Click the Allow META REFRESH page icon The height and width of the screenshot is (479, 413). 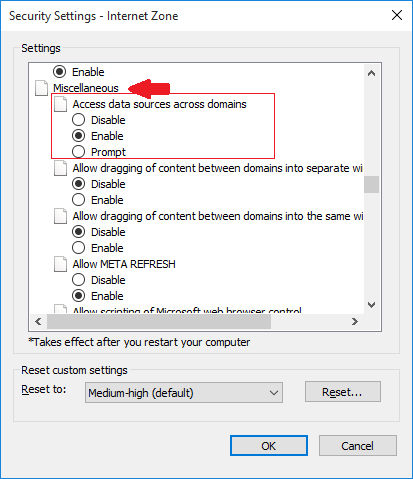[x=61, y=264]
